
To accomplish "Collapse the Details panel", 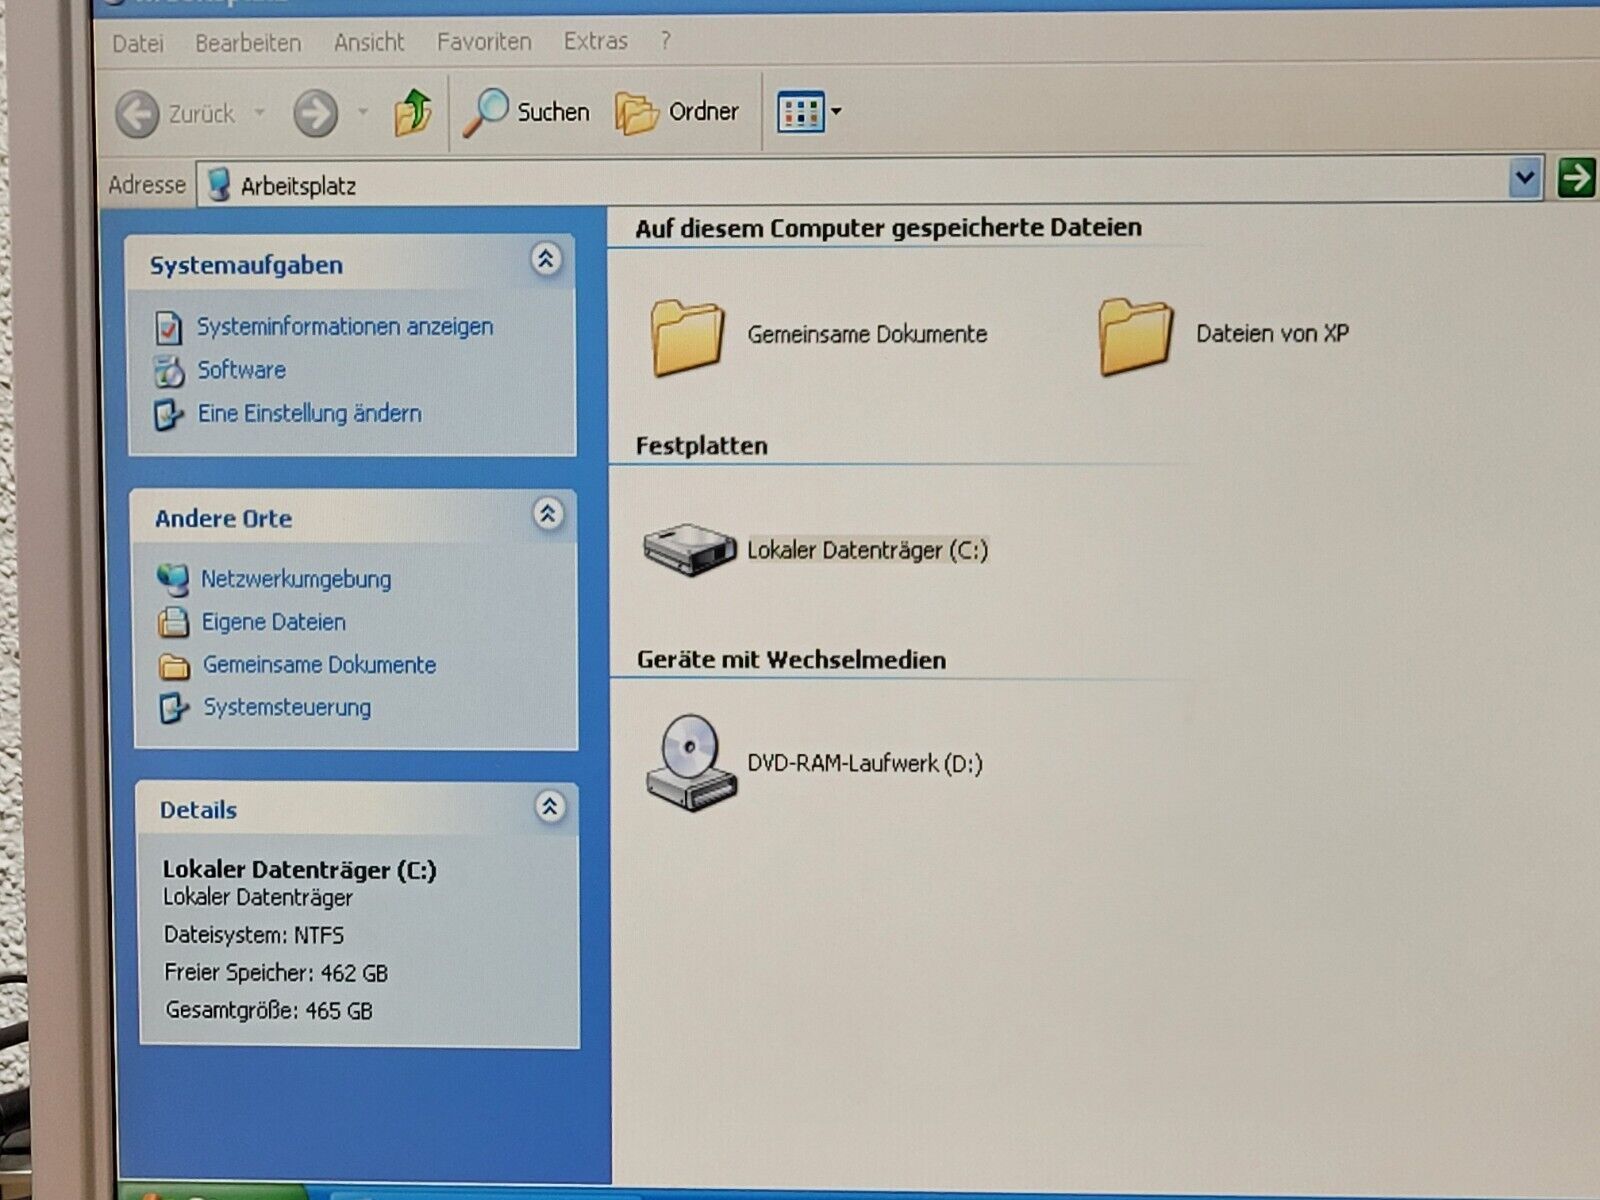I will point(549,806).
